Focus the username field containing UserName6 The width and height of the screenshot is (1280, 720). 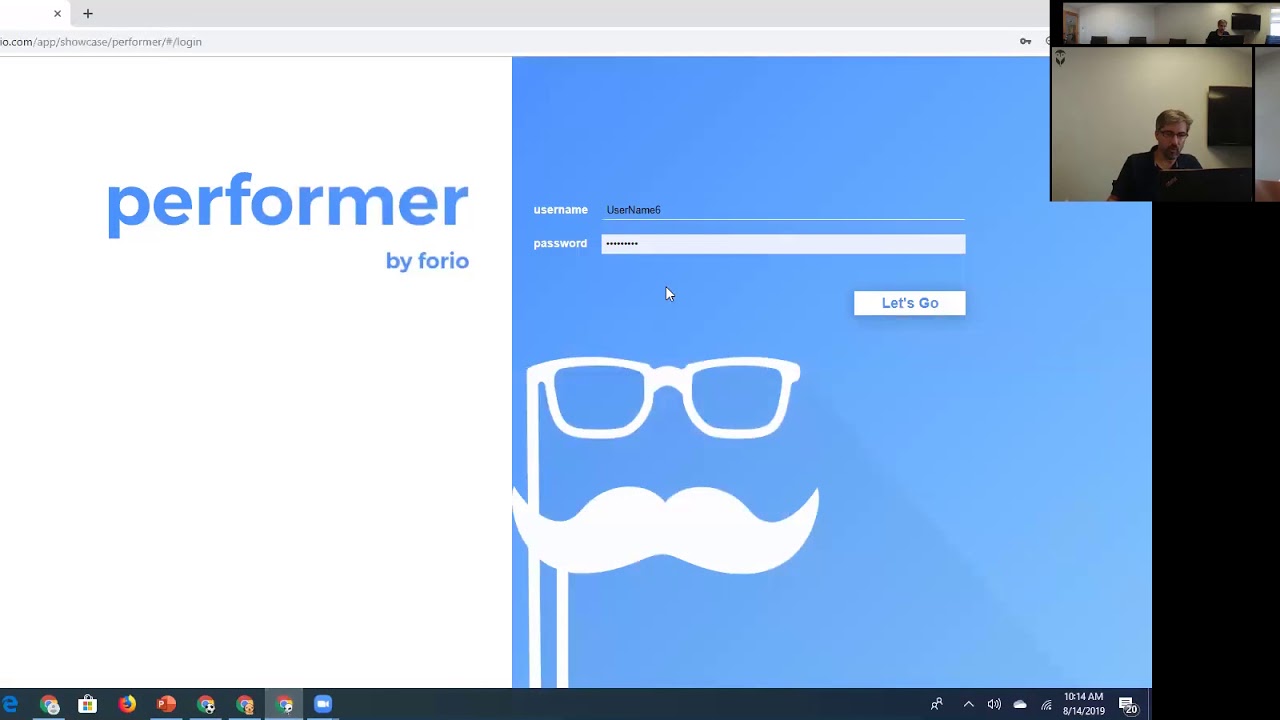coord(783,210)
